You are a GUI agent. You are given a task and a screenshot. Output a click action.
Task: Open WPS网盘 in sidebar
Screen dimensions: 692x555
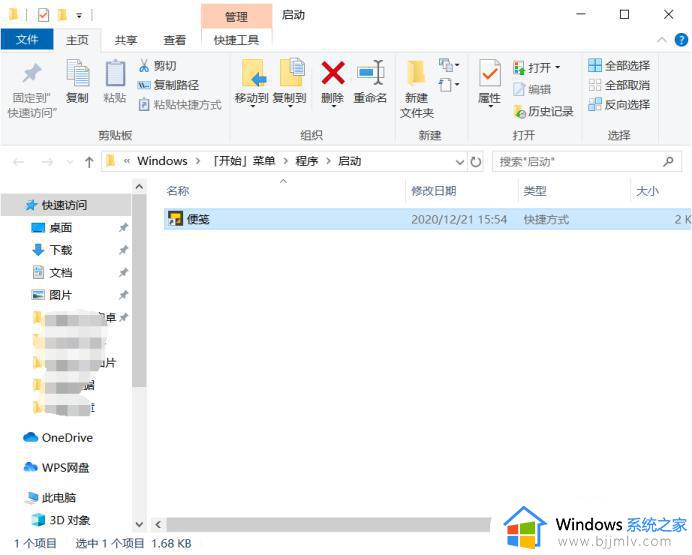coord(56,467)
